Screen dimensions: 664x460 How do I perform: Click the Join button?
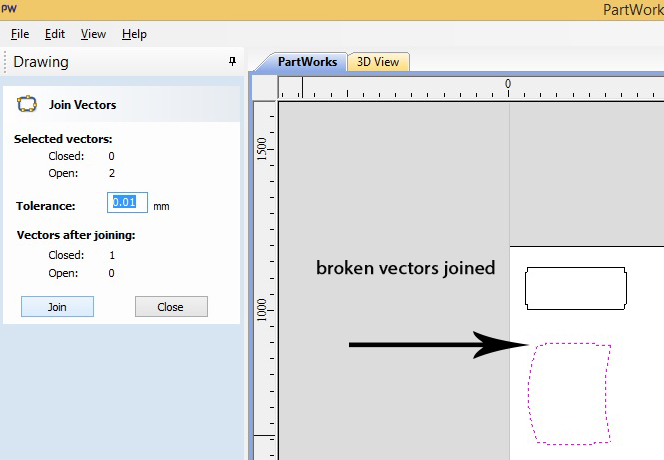click(x=57, y=307)
